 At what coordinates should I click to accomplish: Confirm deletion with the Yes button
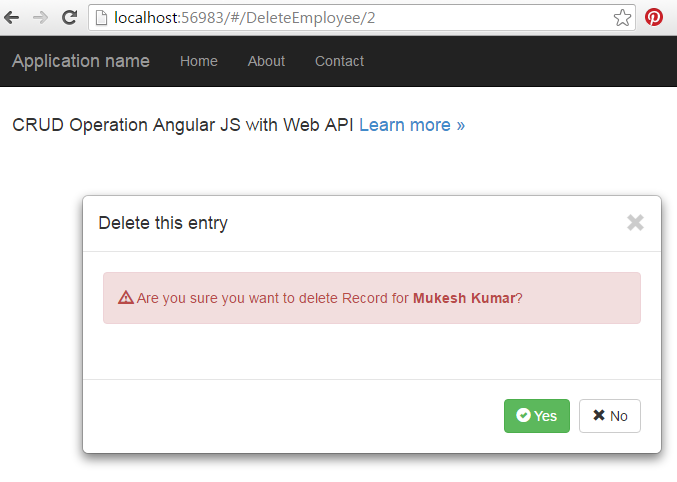(x=537, y=416)
